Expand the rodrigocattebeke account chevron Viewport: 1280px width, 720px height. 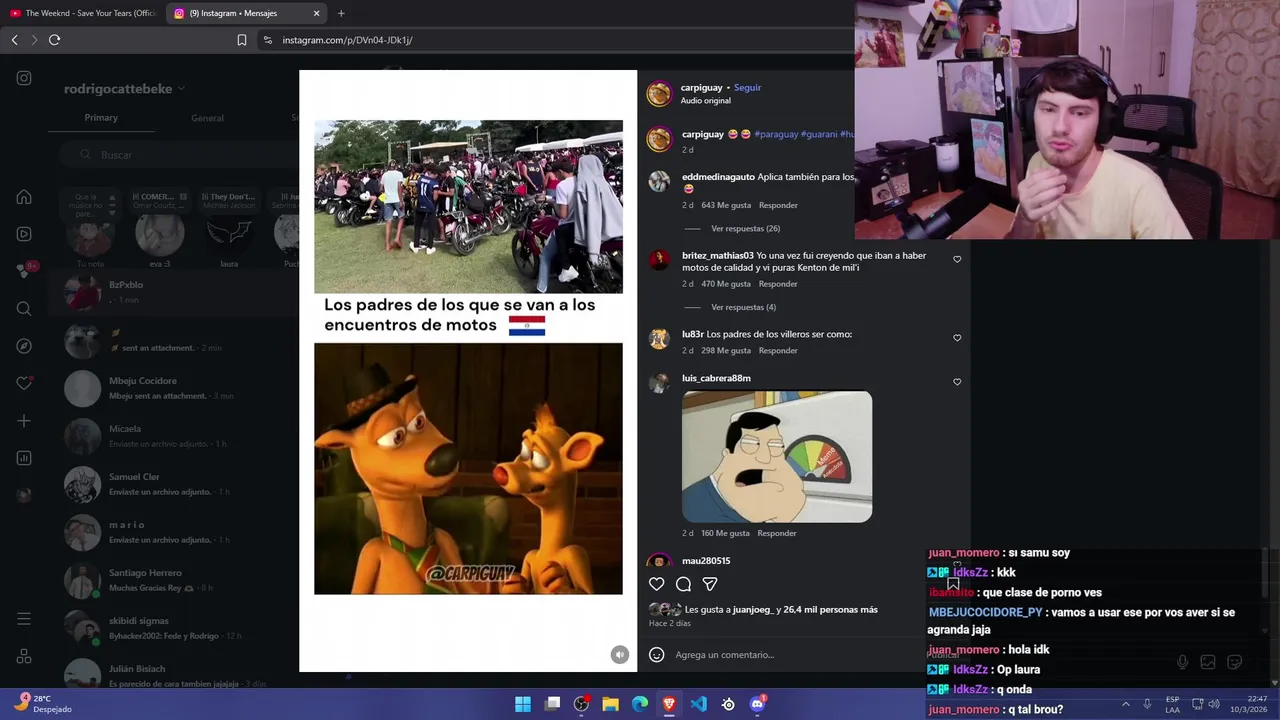181,89
